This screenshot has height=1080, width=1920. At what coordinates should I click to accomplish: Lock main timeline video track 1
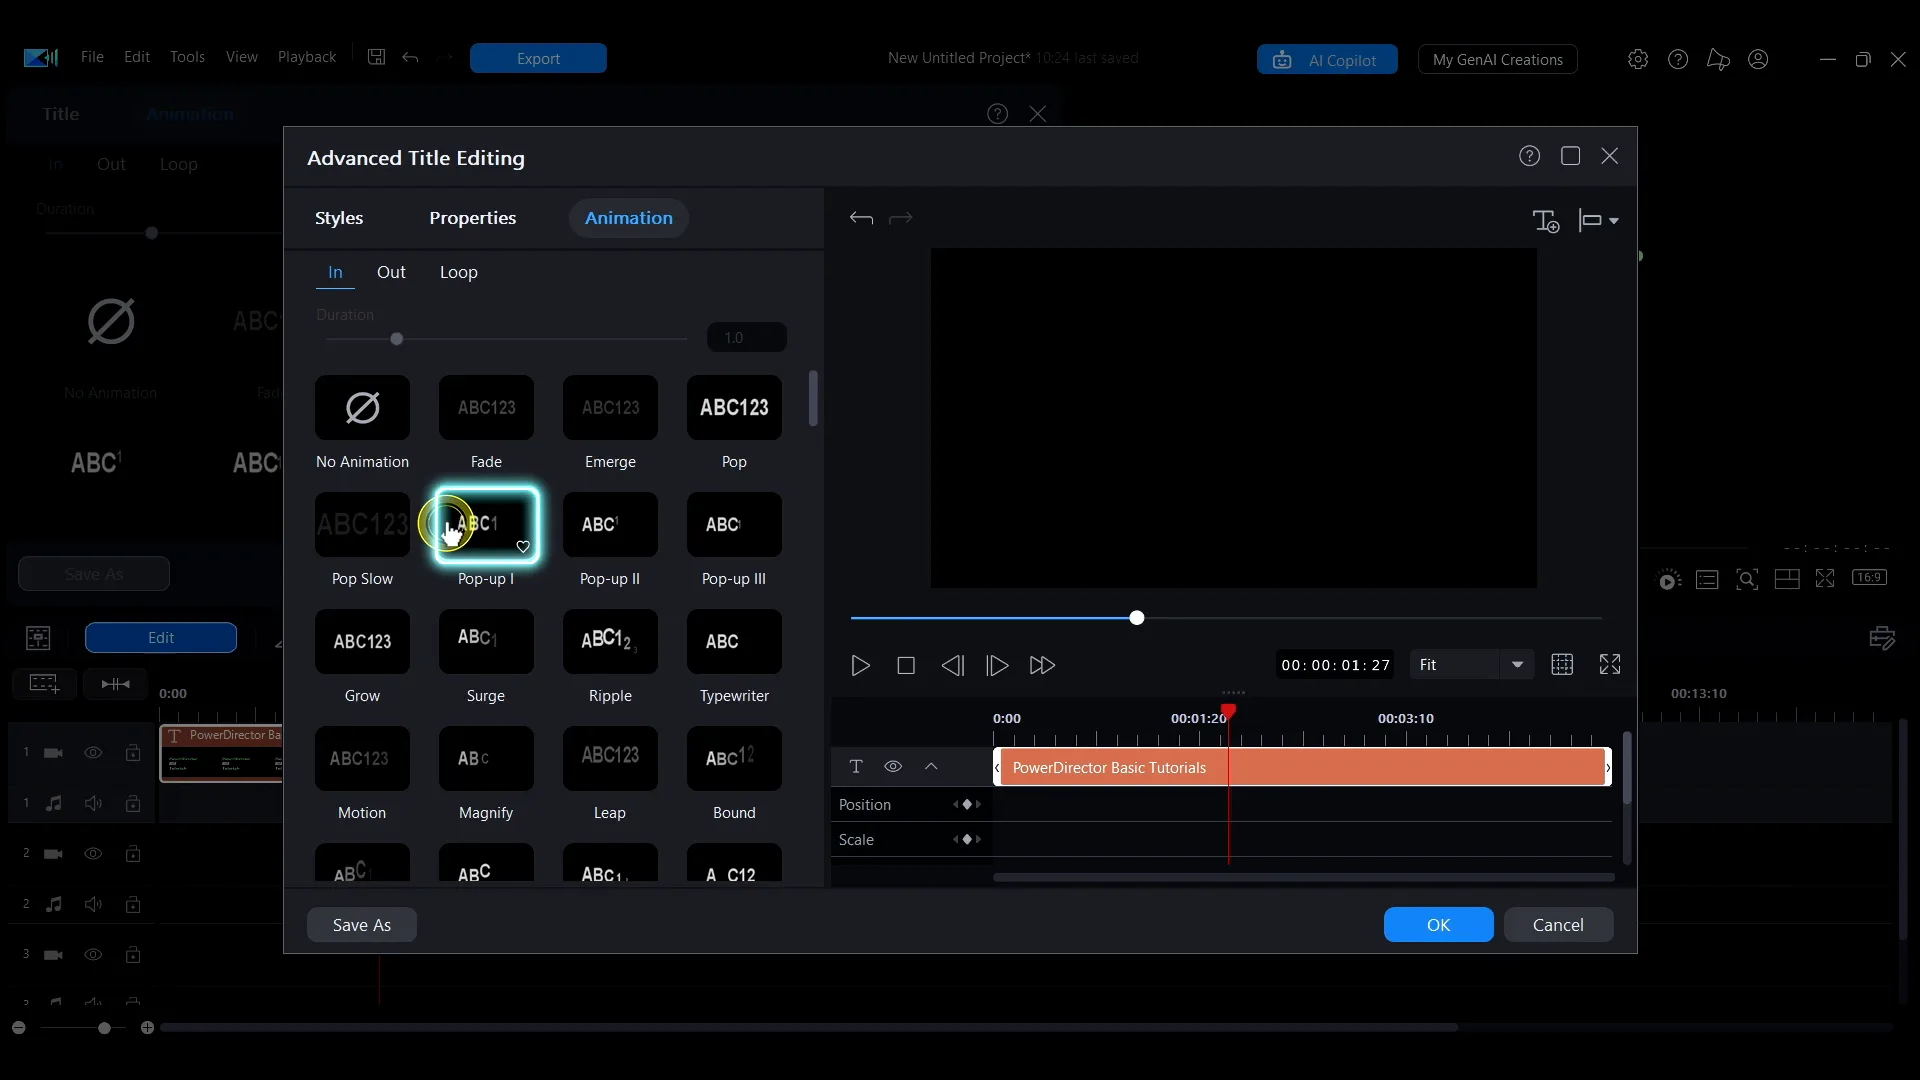pyautogui.click(x=133, y=752)
